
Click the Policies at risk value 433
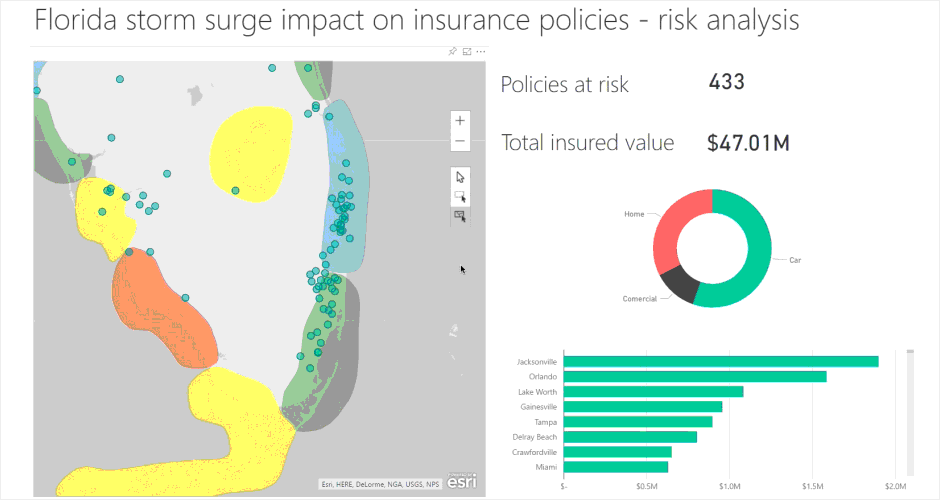click(726, 82)
